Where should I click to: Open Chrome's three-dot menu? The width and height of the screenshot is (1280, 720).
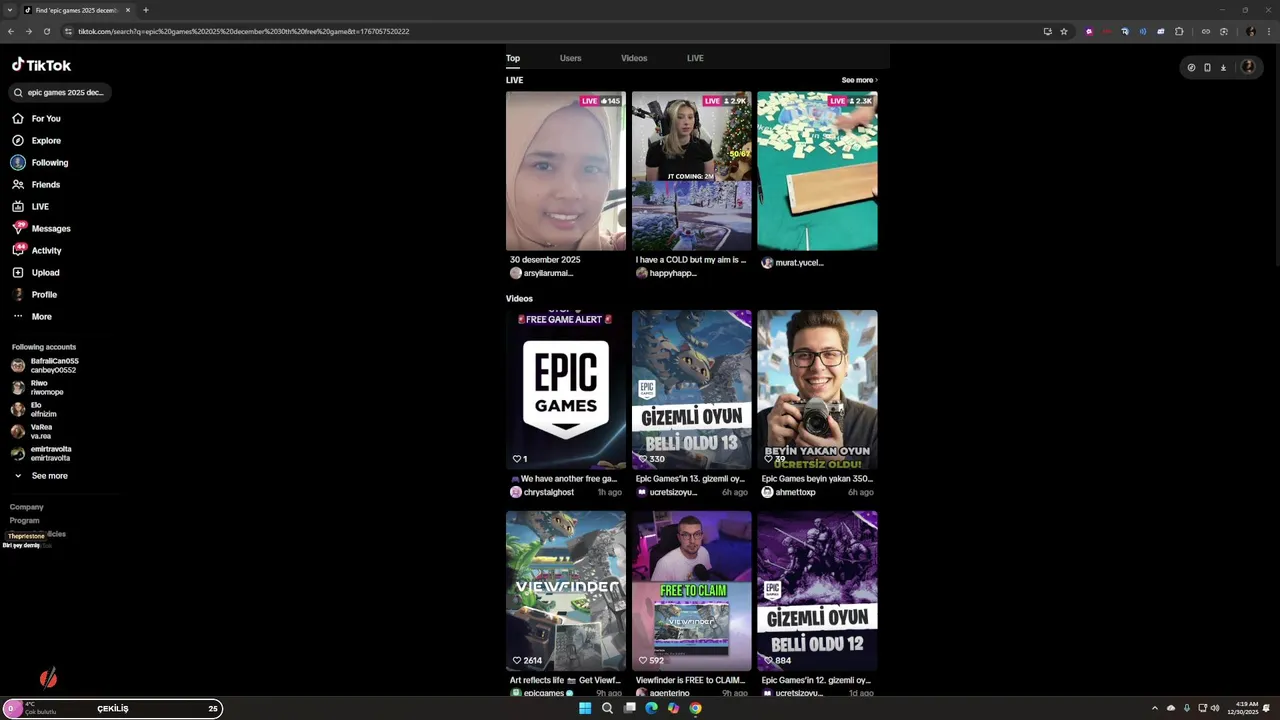click(1267, 31)
